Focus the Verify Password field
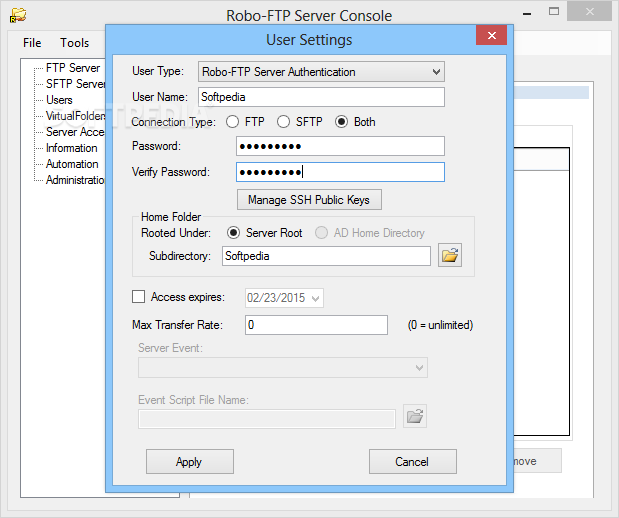Screen dimensions: 619x518 [340, 172]
